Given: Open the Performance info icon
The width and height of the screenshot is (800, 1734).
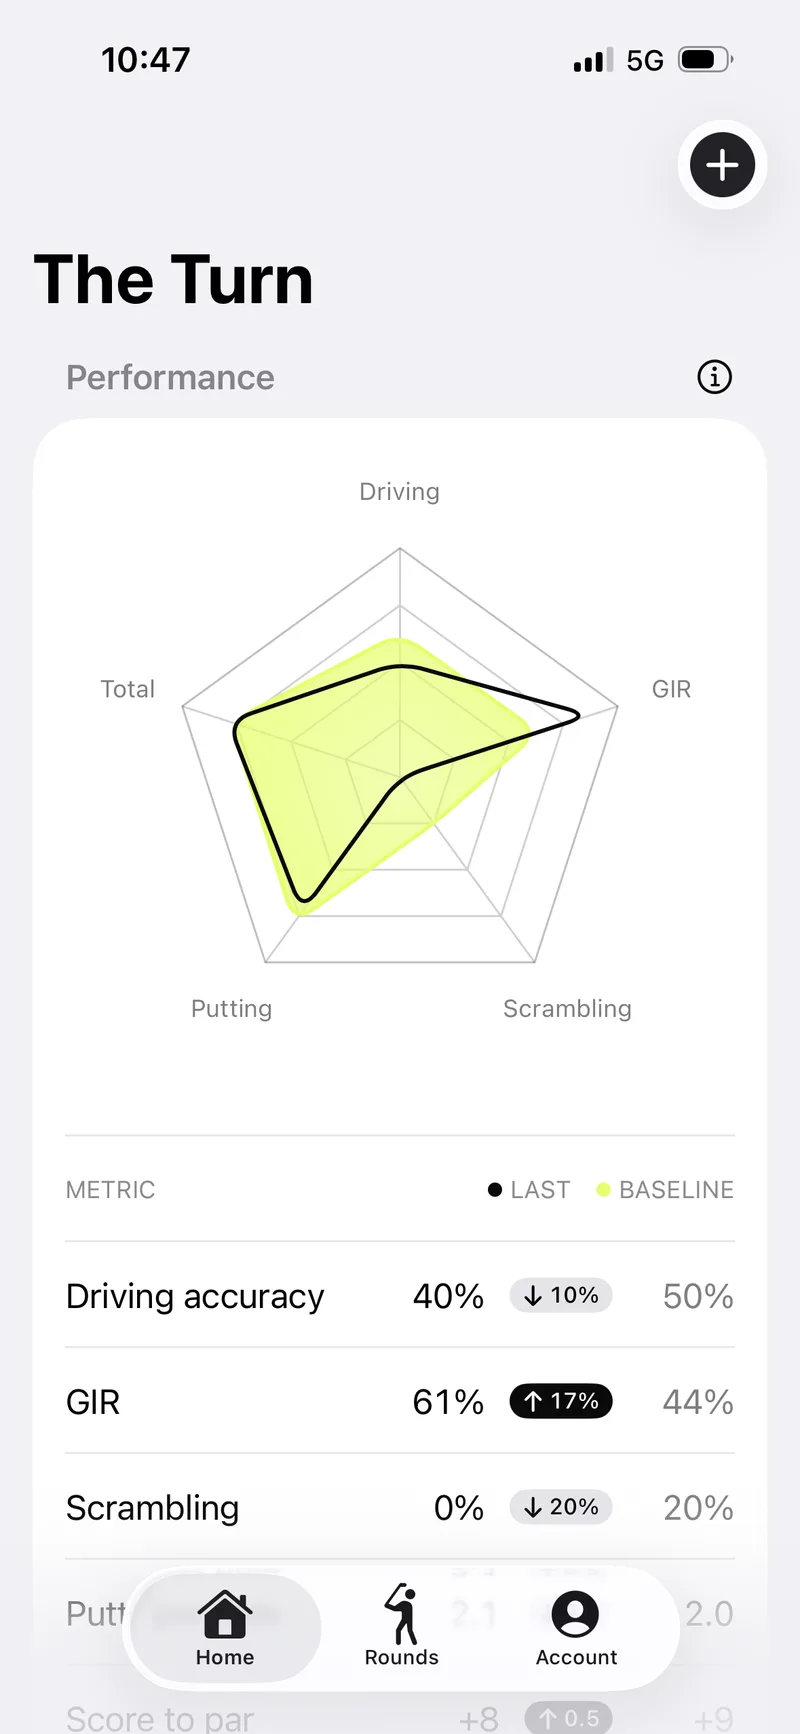Looking at the screenshot, I should tap(714, 377).
